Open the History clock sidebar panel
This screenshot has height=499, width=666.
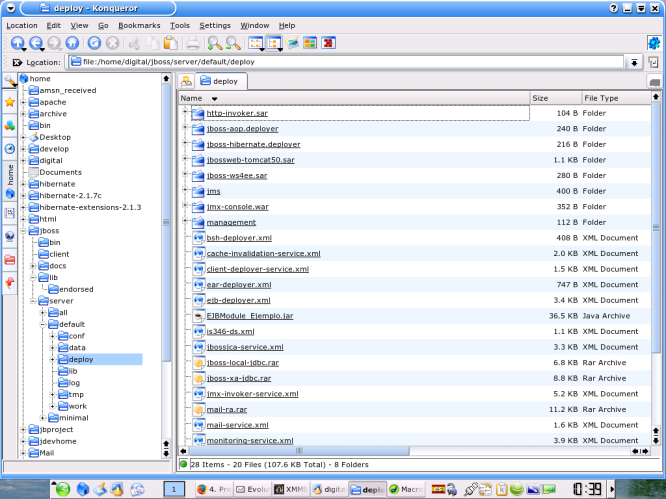pos(10,148)
